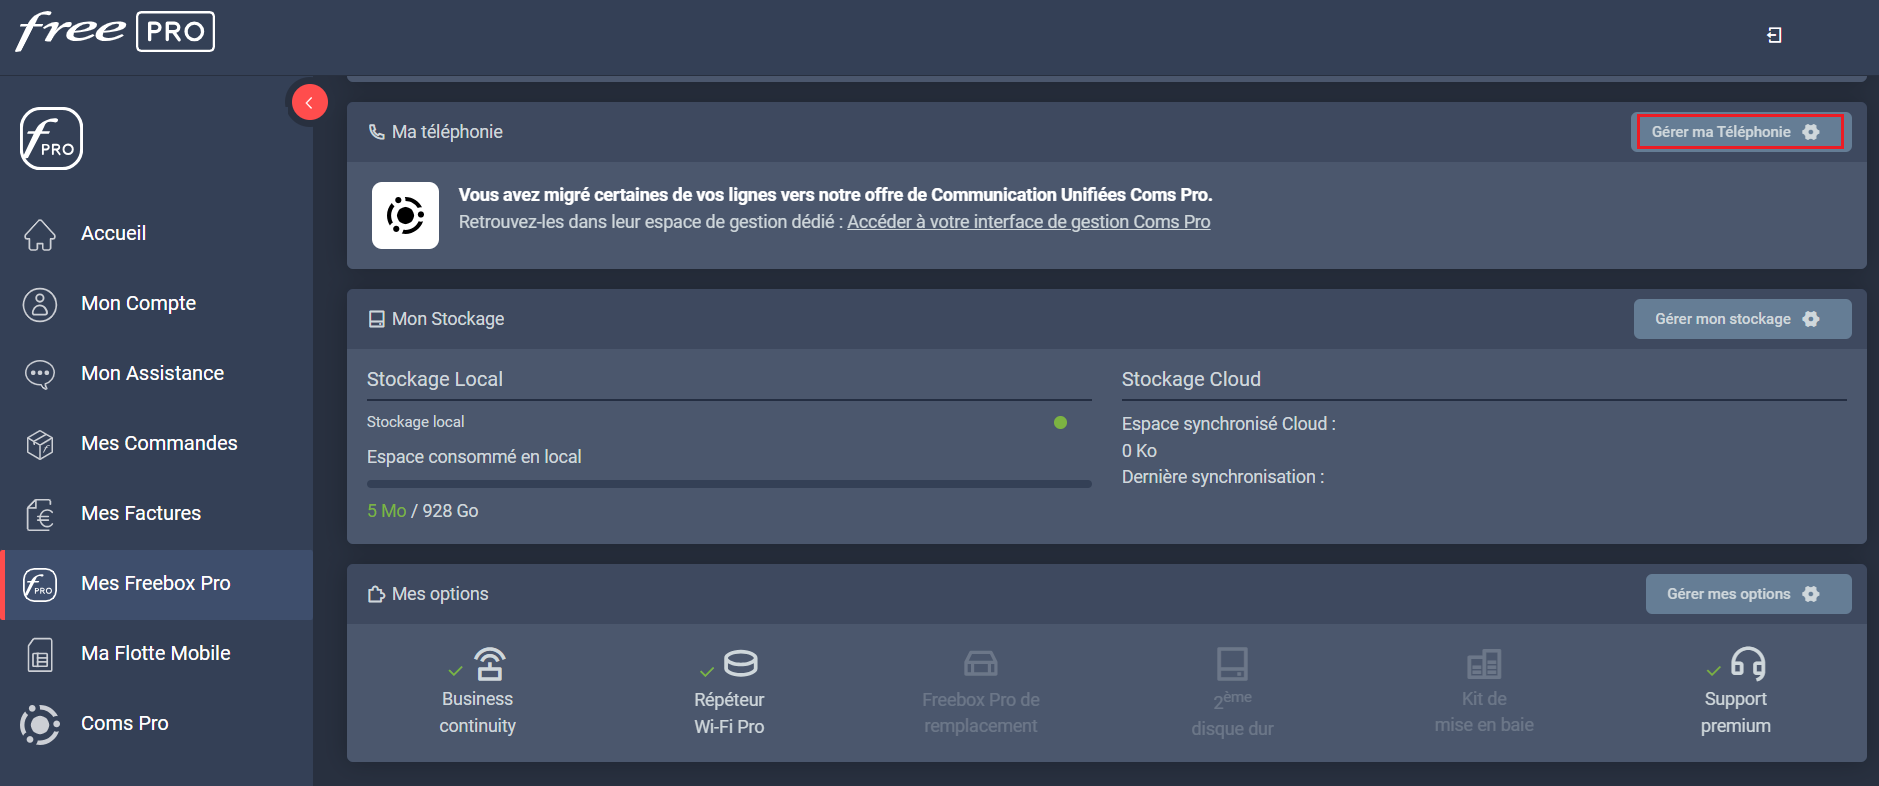Click the Ma Flotte Mobile SIM icon
The width and height of the screenshot is (1879, 786).
(40, 654)
